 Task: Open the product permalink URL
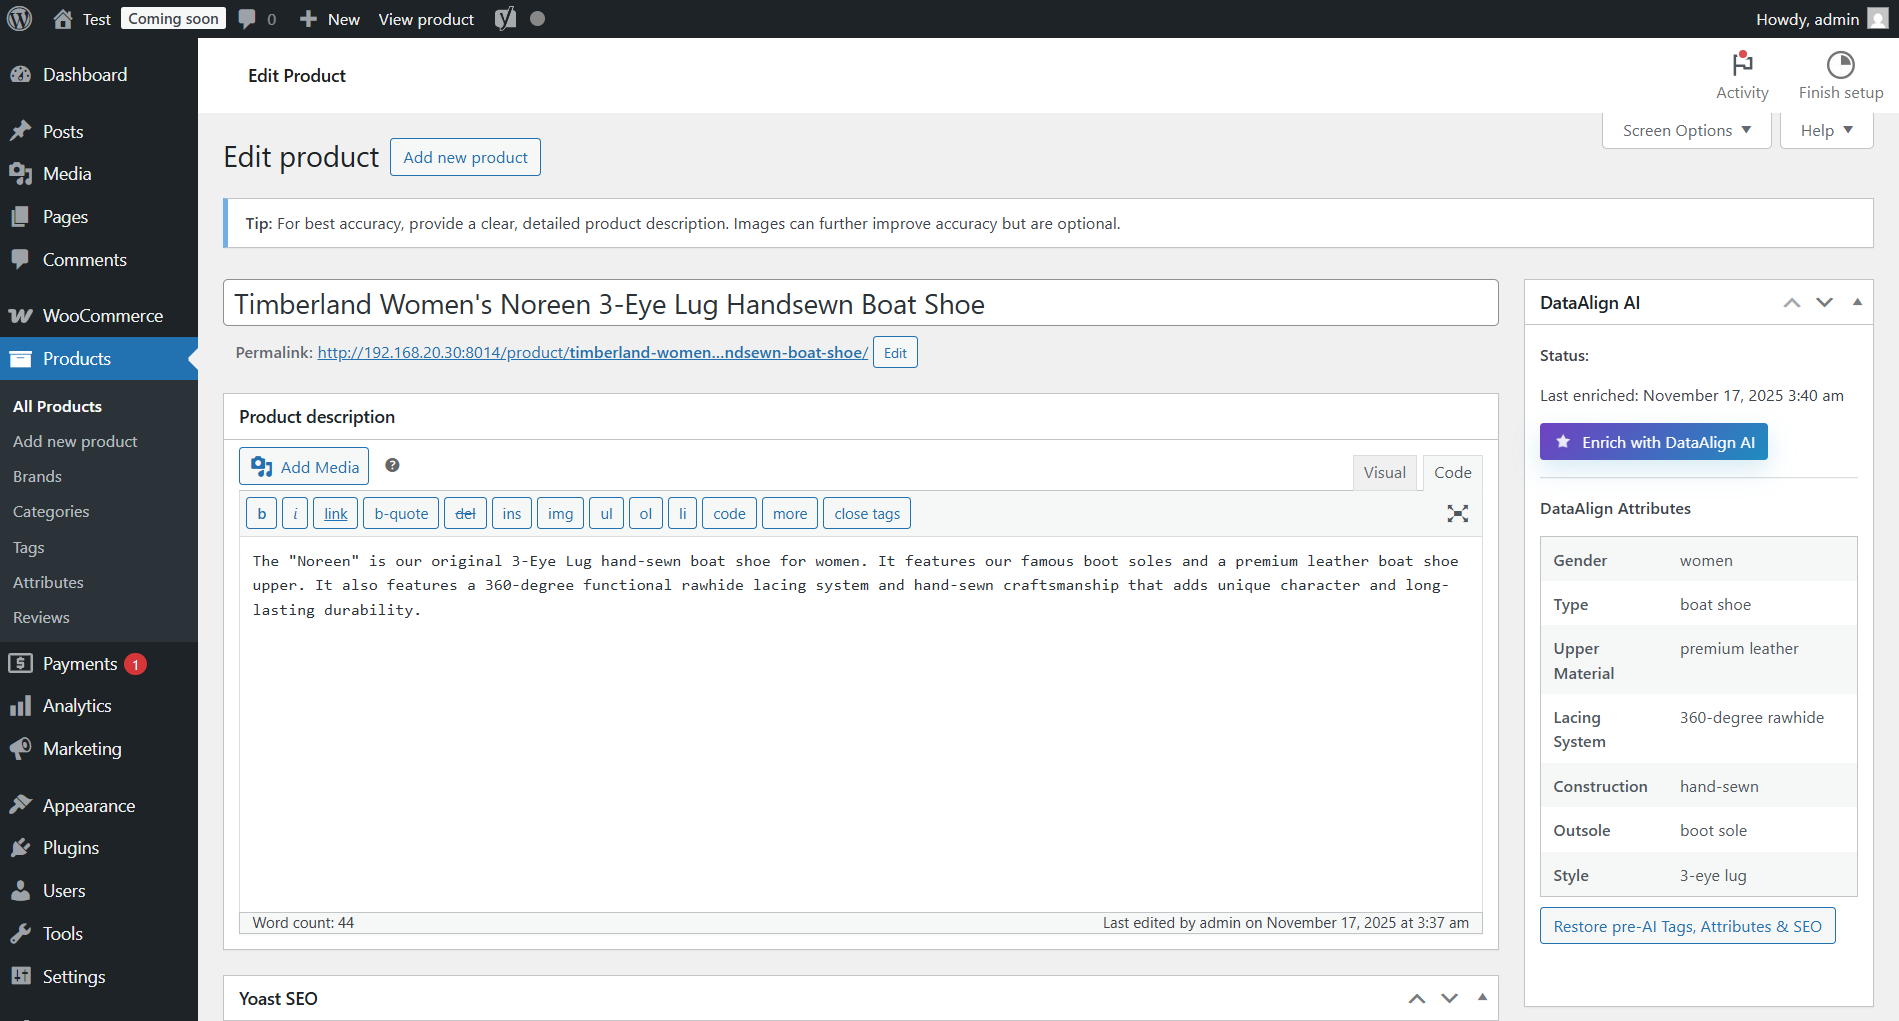tap(592, 352)
